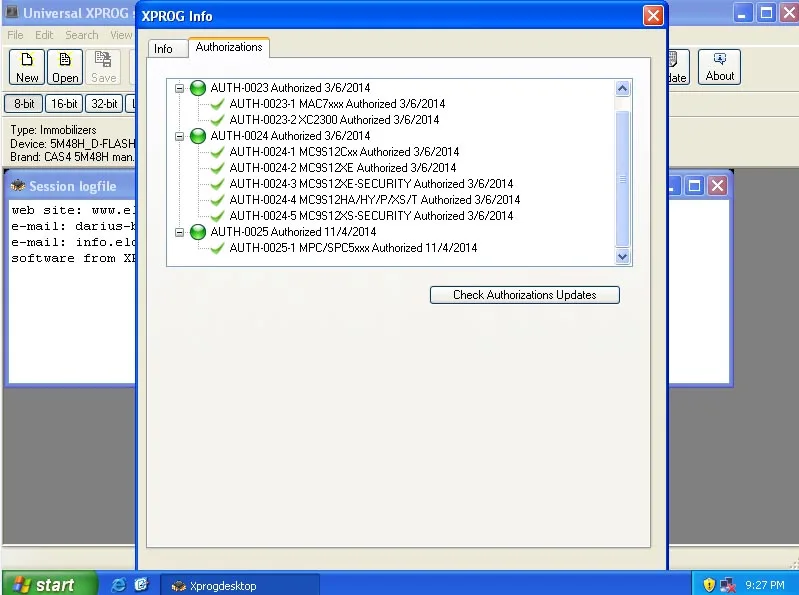799x595 pixels.
Task: Select AUTH-0024-4 MC9S12HA/HY/P/XS/T entry
Action: tap(375, 200)
